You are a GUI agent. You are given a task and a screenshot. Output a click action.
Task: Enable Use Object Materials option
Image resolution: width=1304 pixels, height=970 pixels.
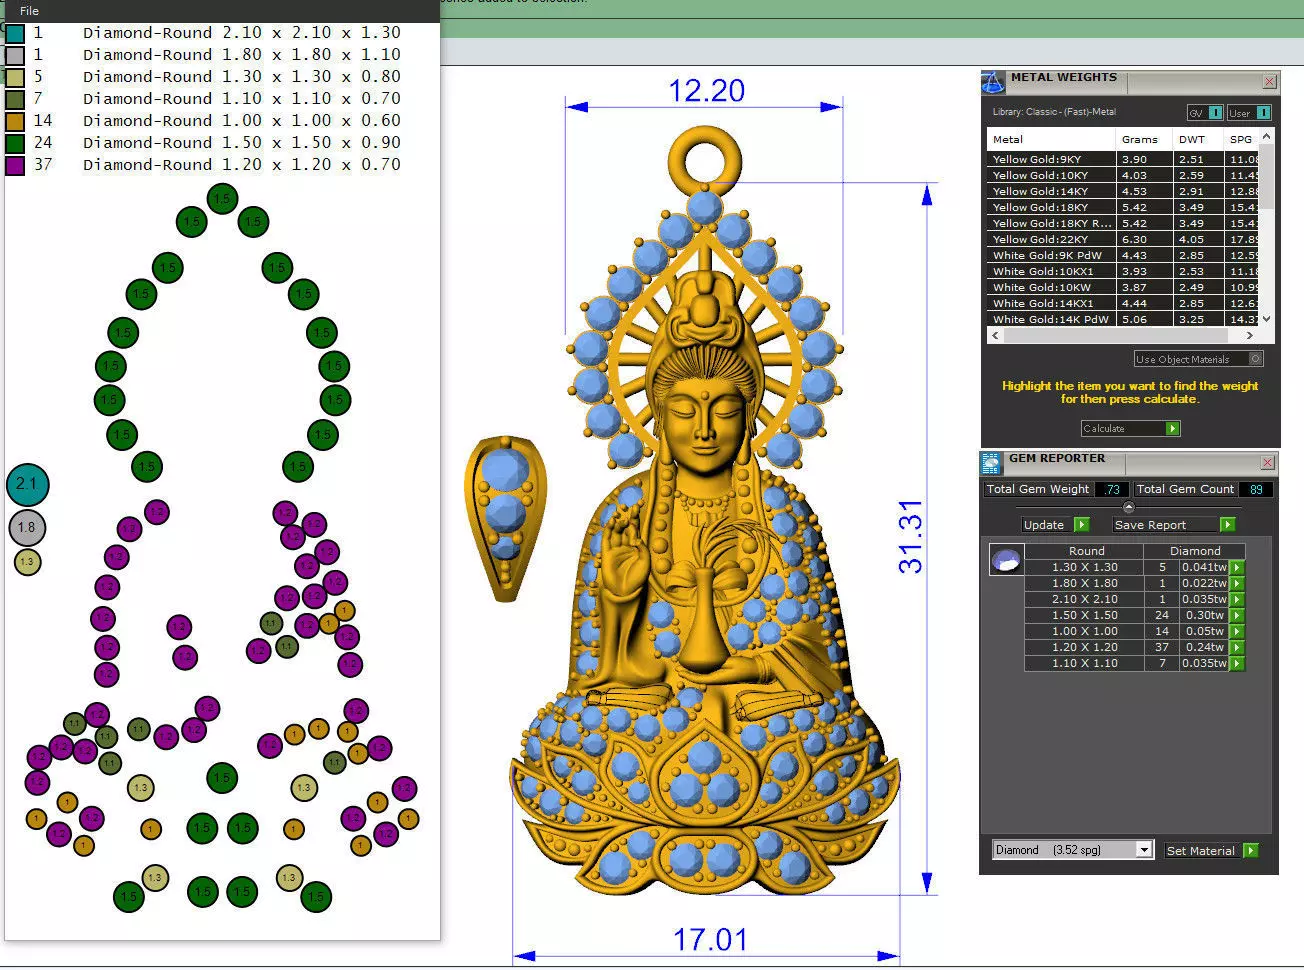(x=1198, y=359)
